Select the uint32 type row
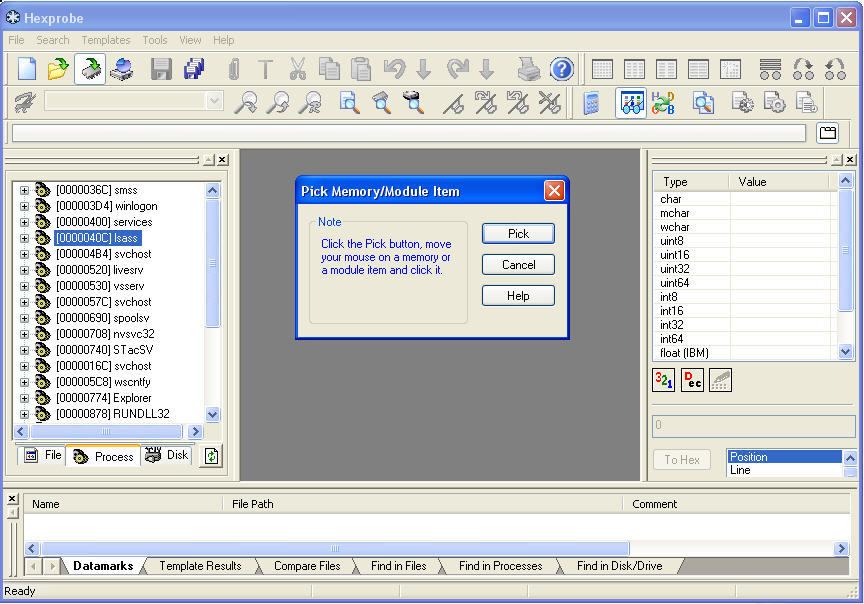 [746, 269]
